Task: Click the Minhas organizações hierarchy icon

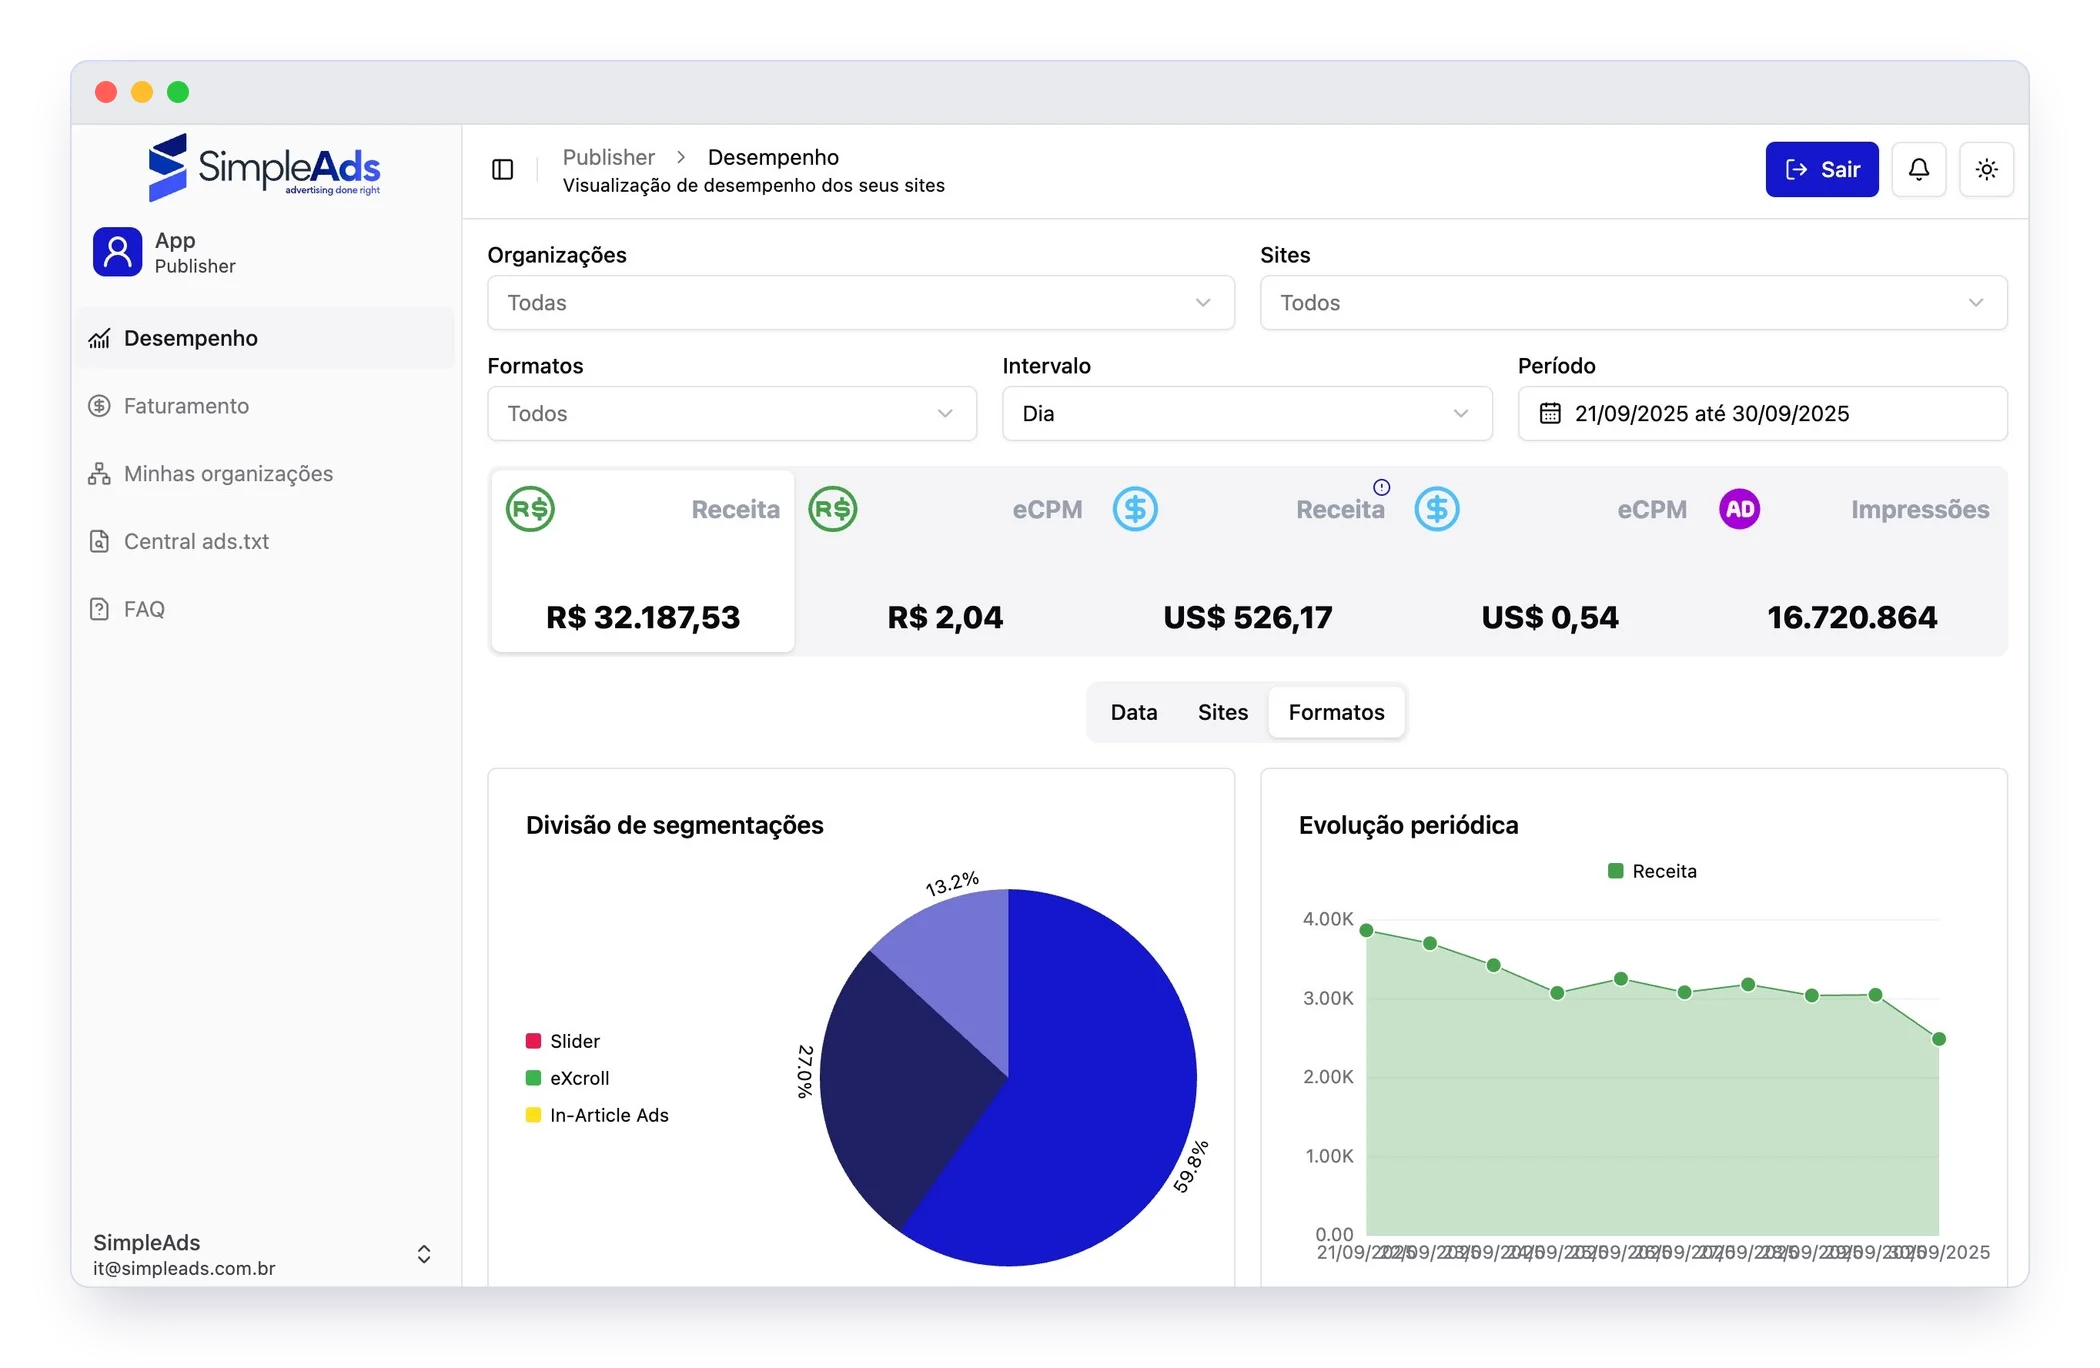Action: [x=99, y=474]
